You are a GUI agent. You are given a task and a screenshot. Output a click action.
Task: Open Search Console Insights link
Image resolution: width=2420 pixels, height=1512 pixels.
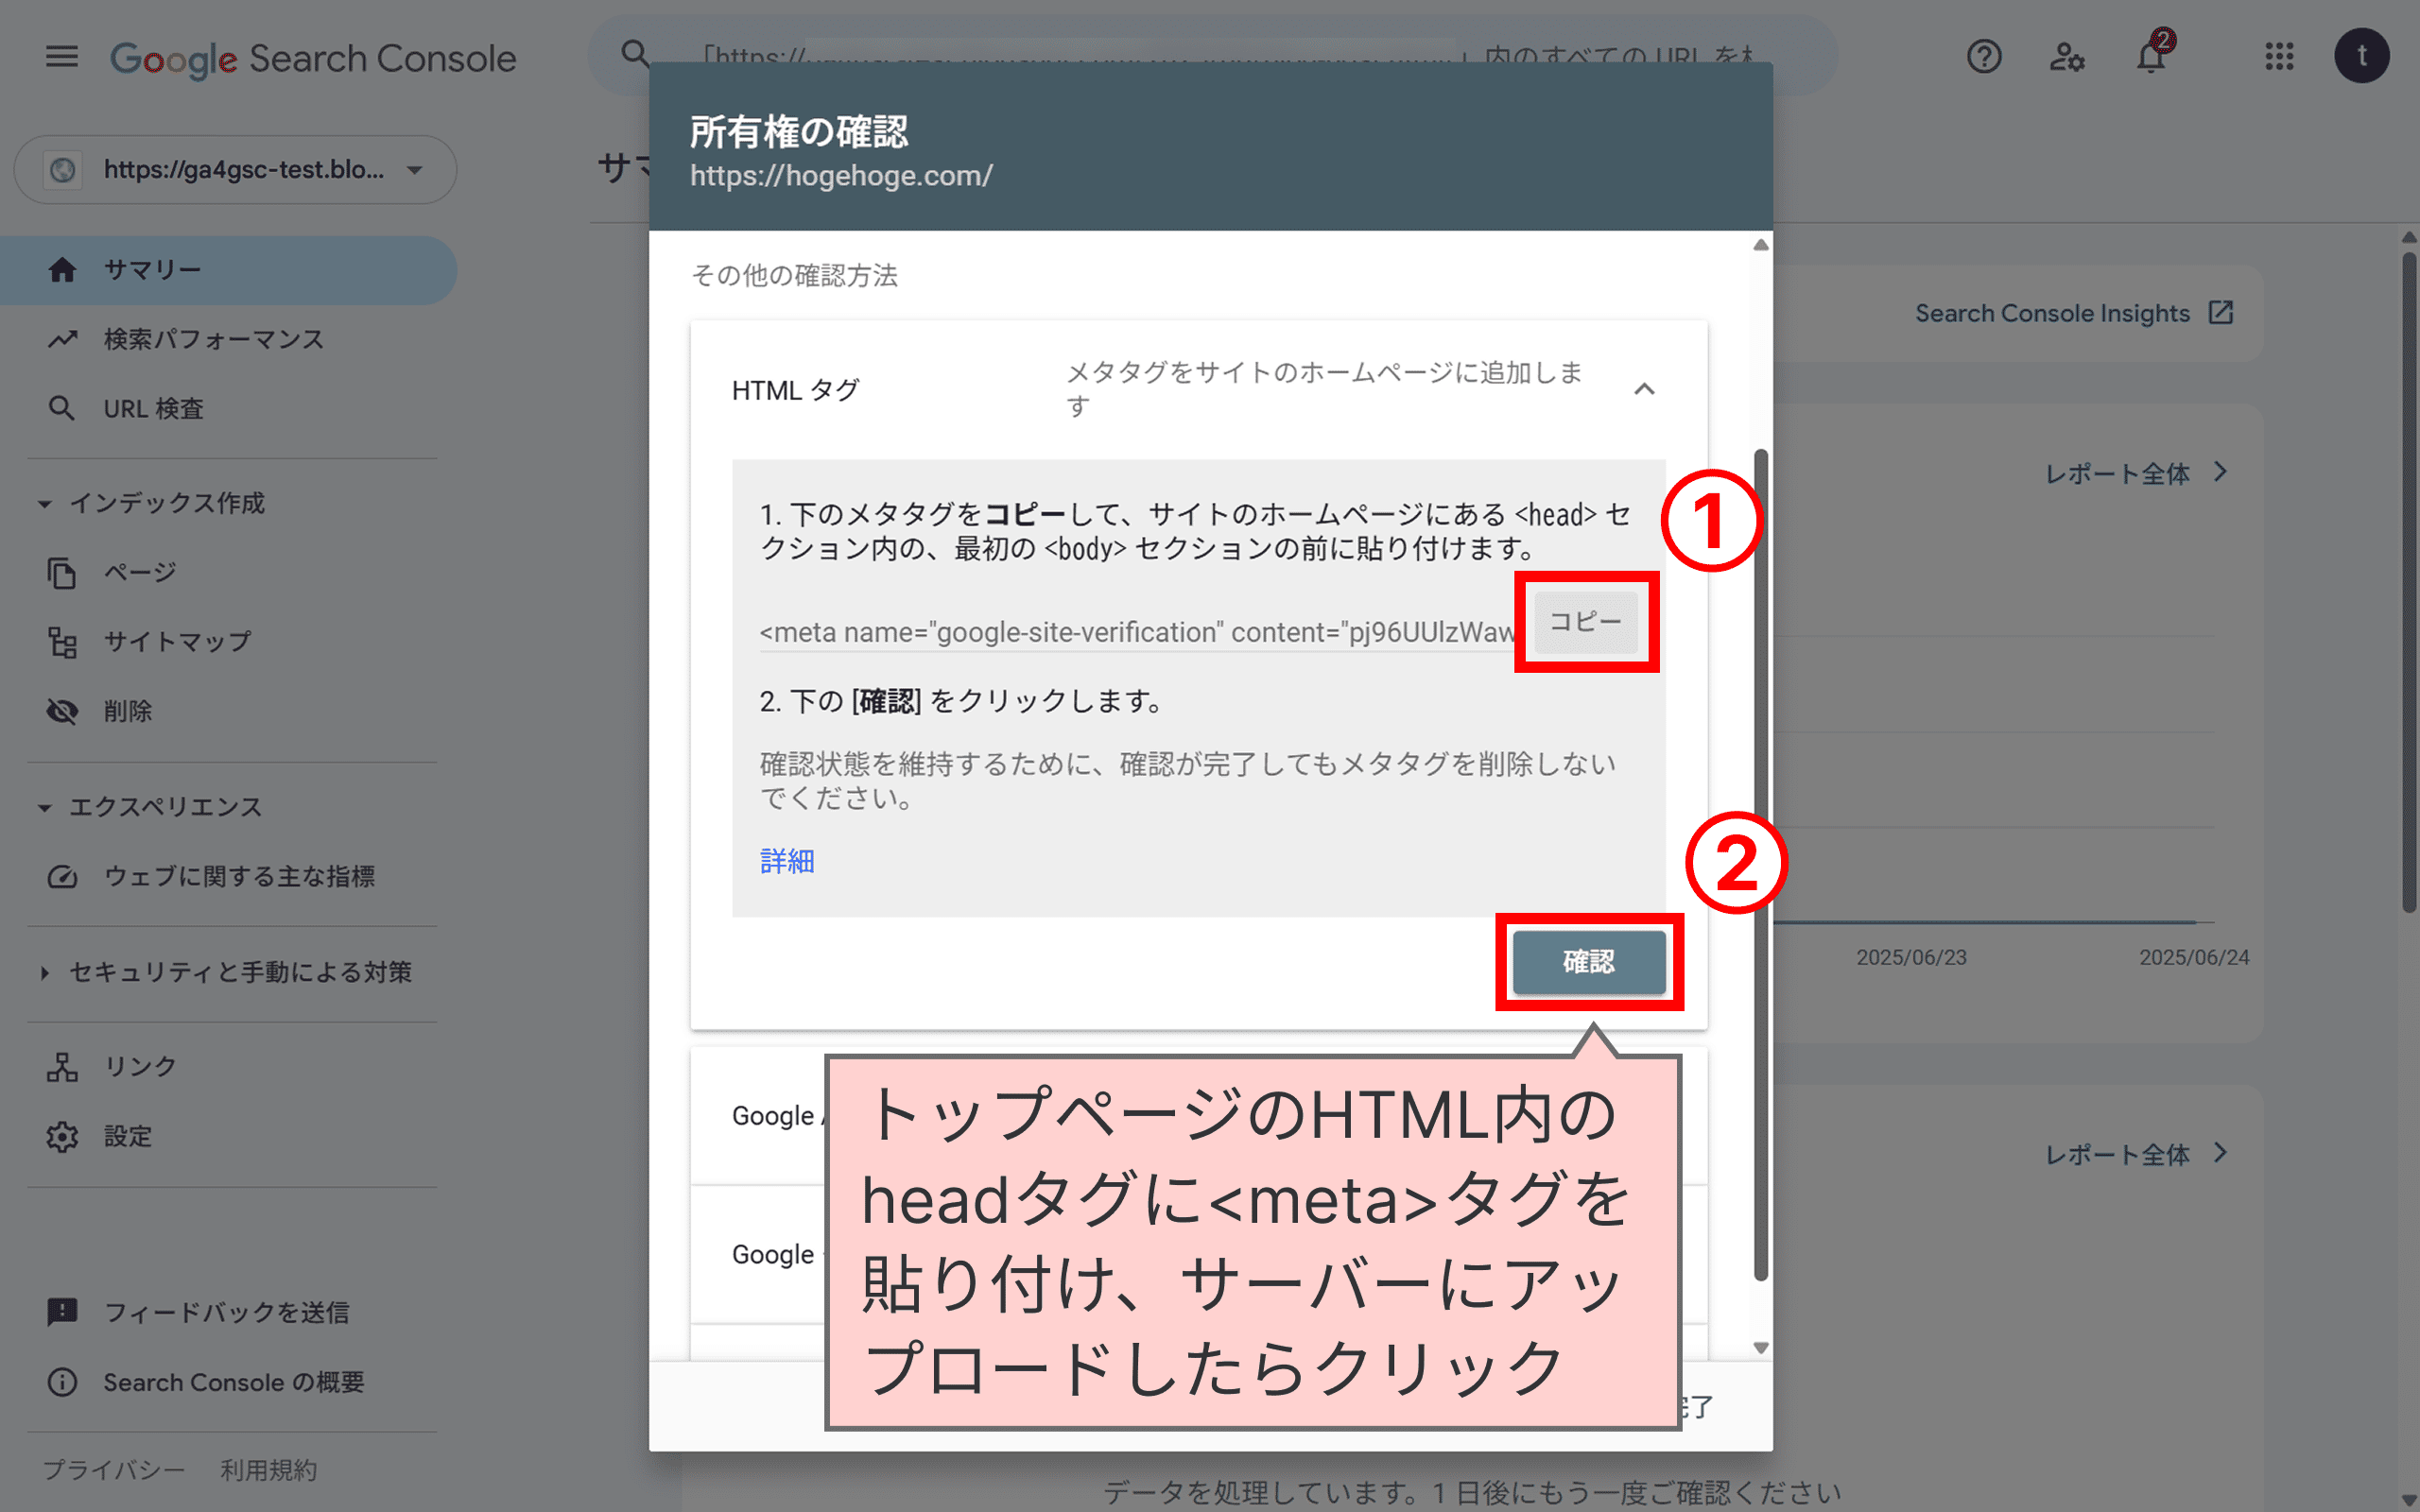[2052, 314]
